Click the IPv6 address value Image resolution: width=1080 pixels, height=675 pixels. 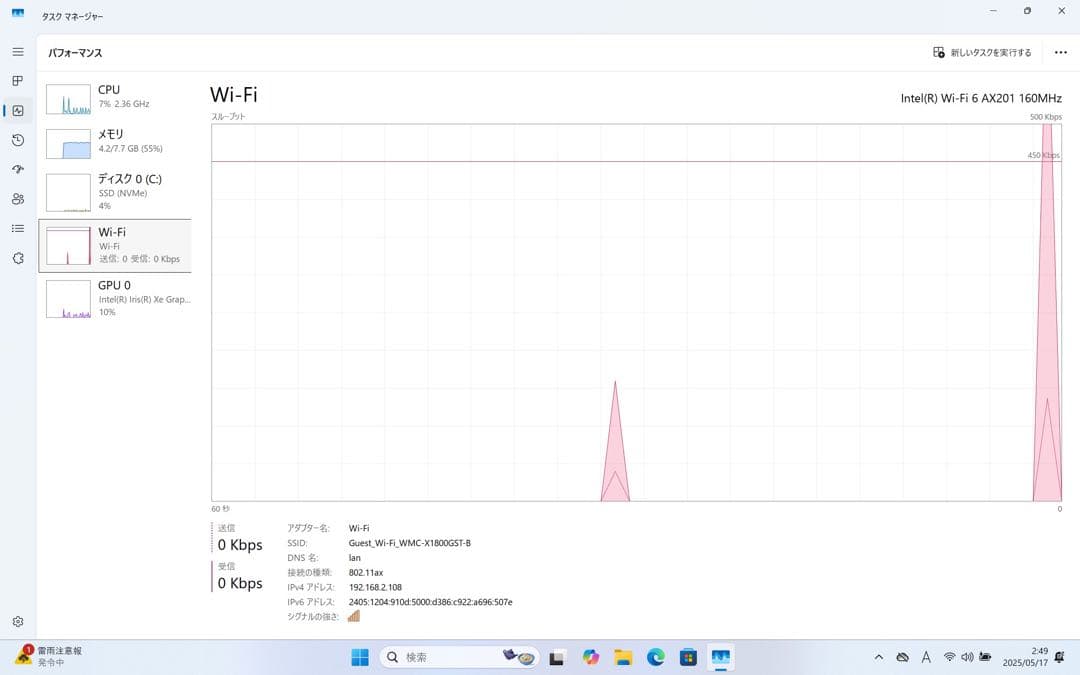pyautogui.click(x=430, y=602)
